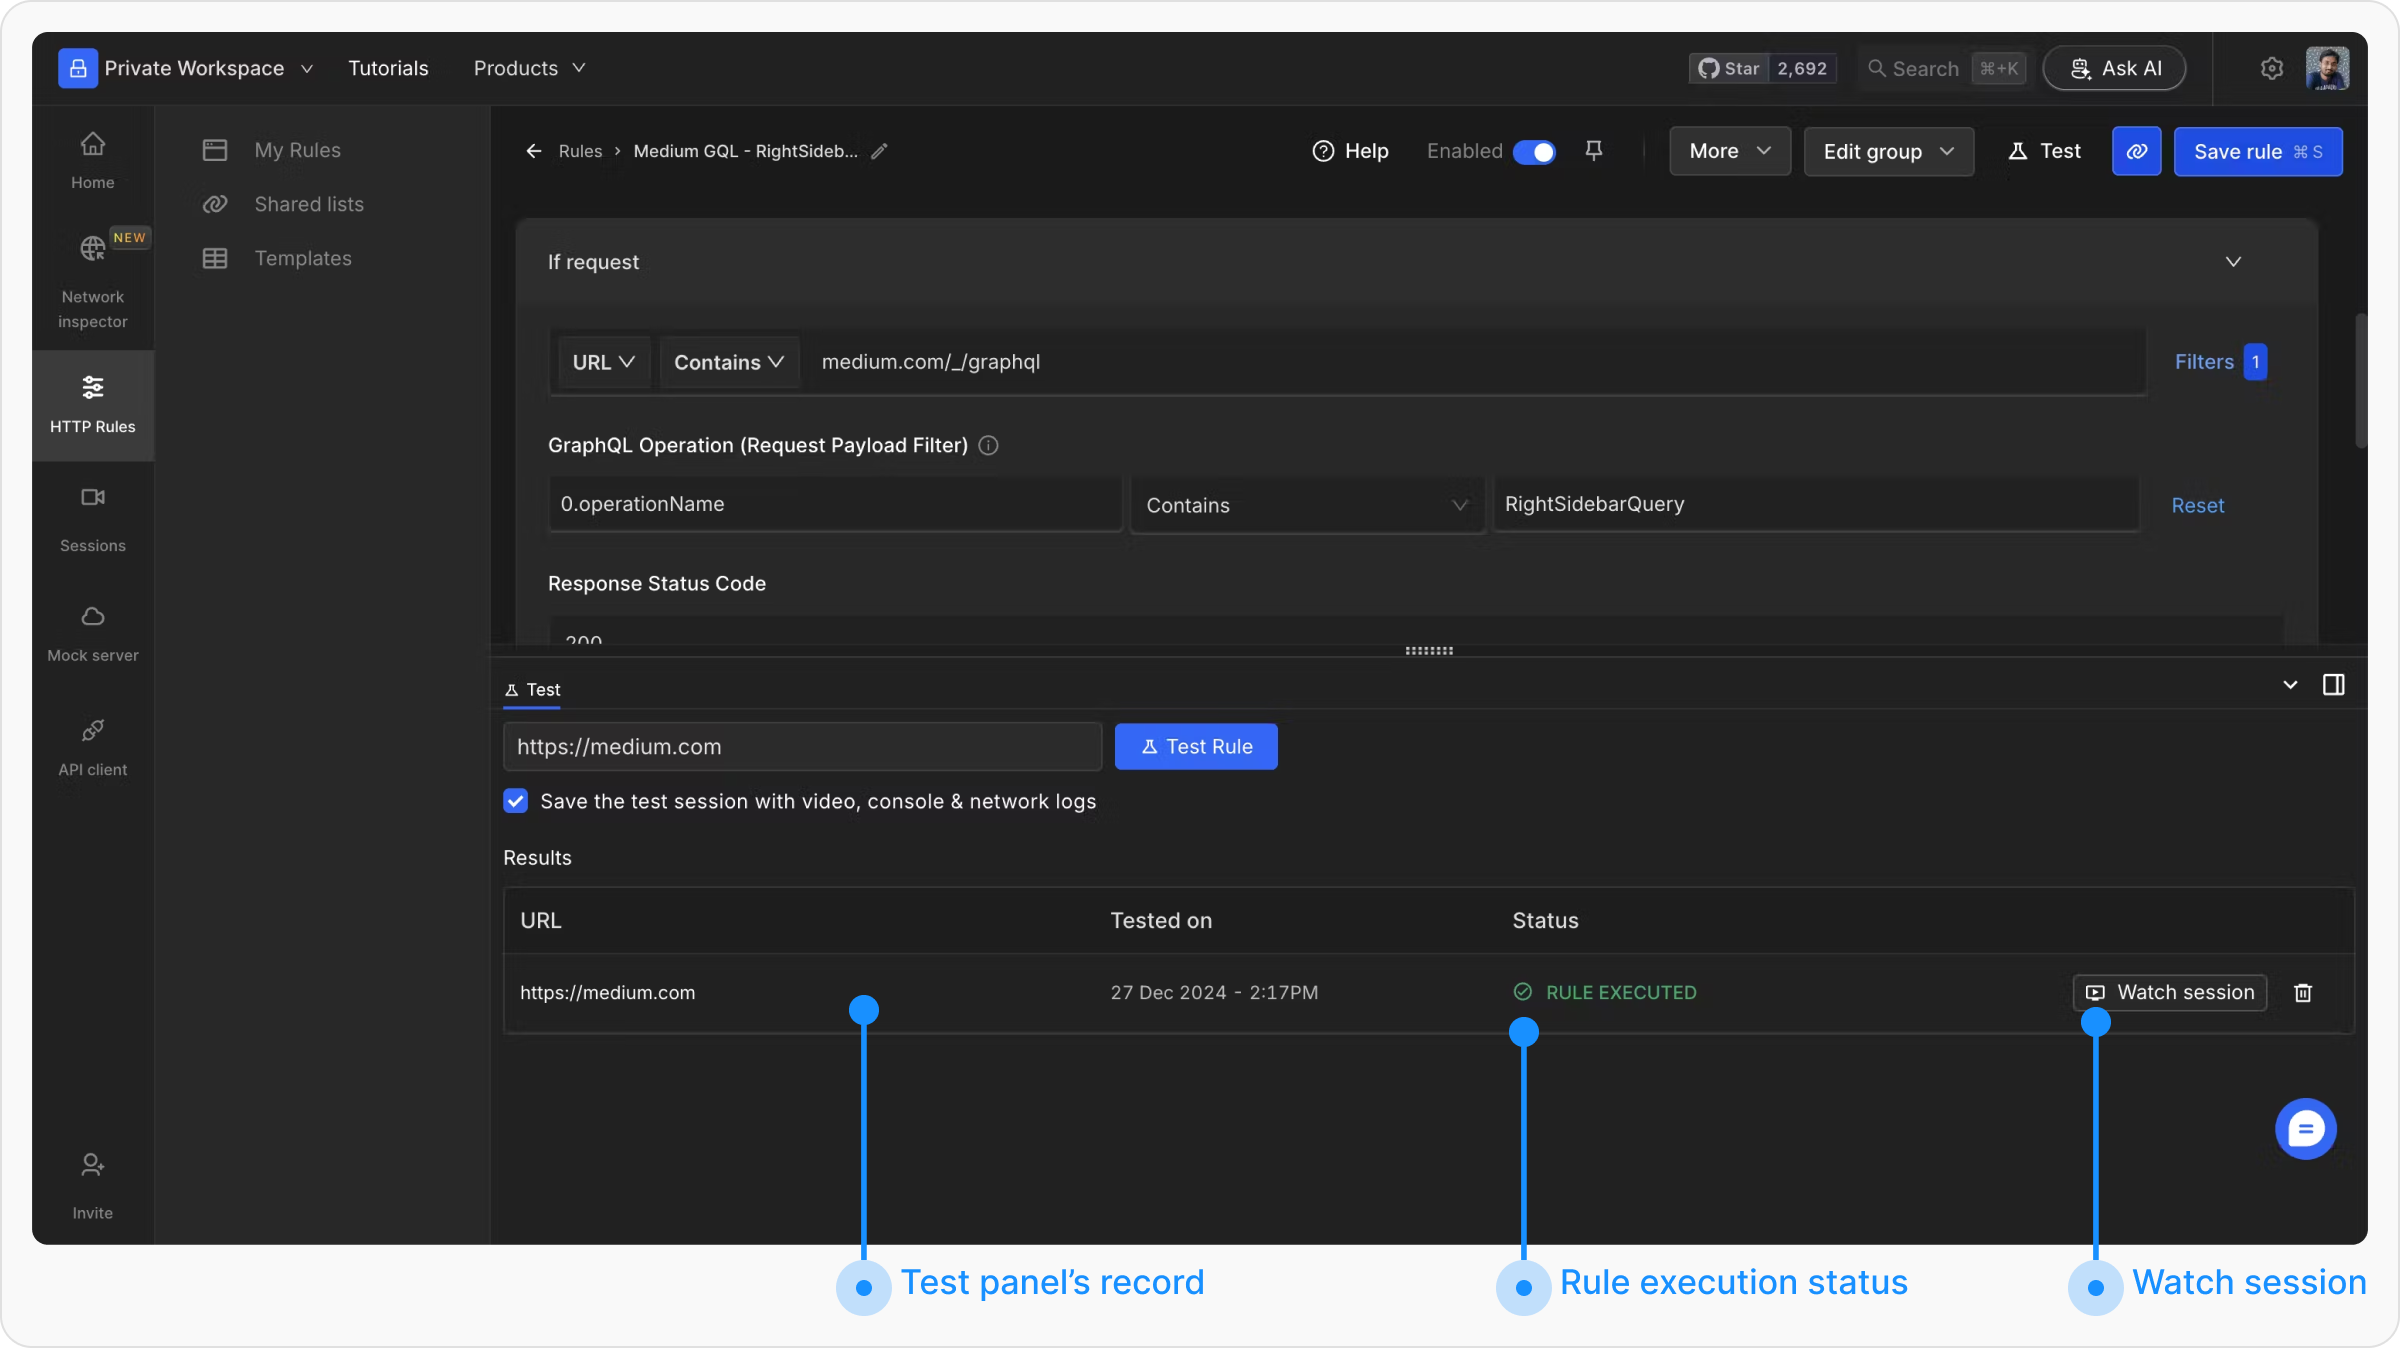Uncheck the save test session checkbox
This screenshot has height=1348, width=2400.
tap(516, 801)
